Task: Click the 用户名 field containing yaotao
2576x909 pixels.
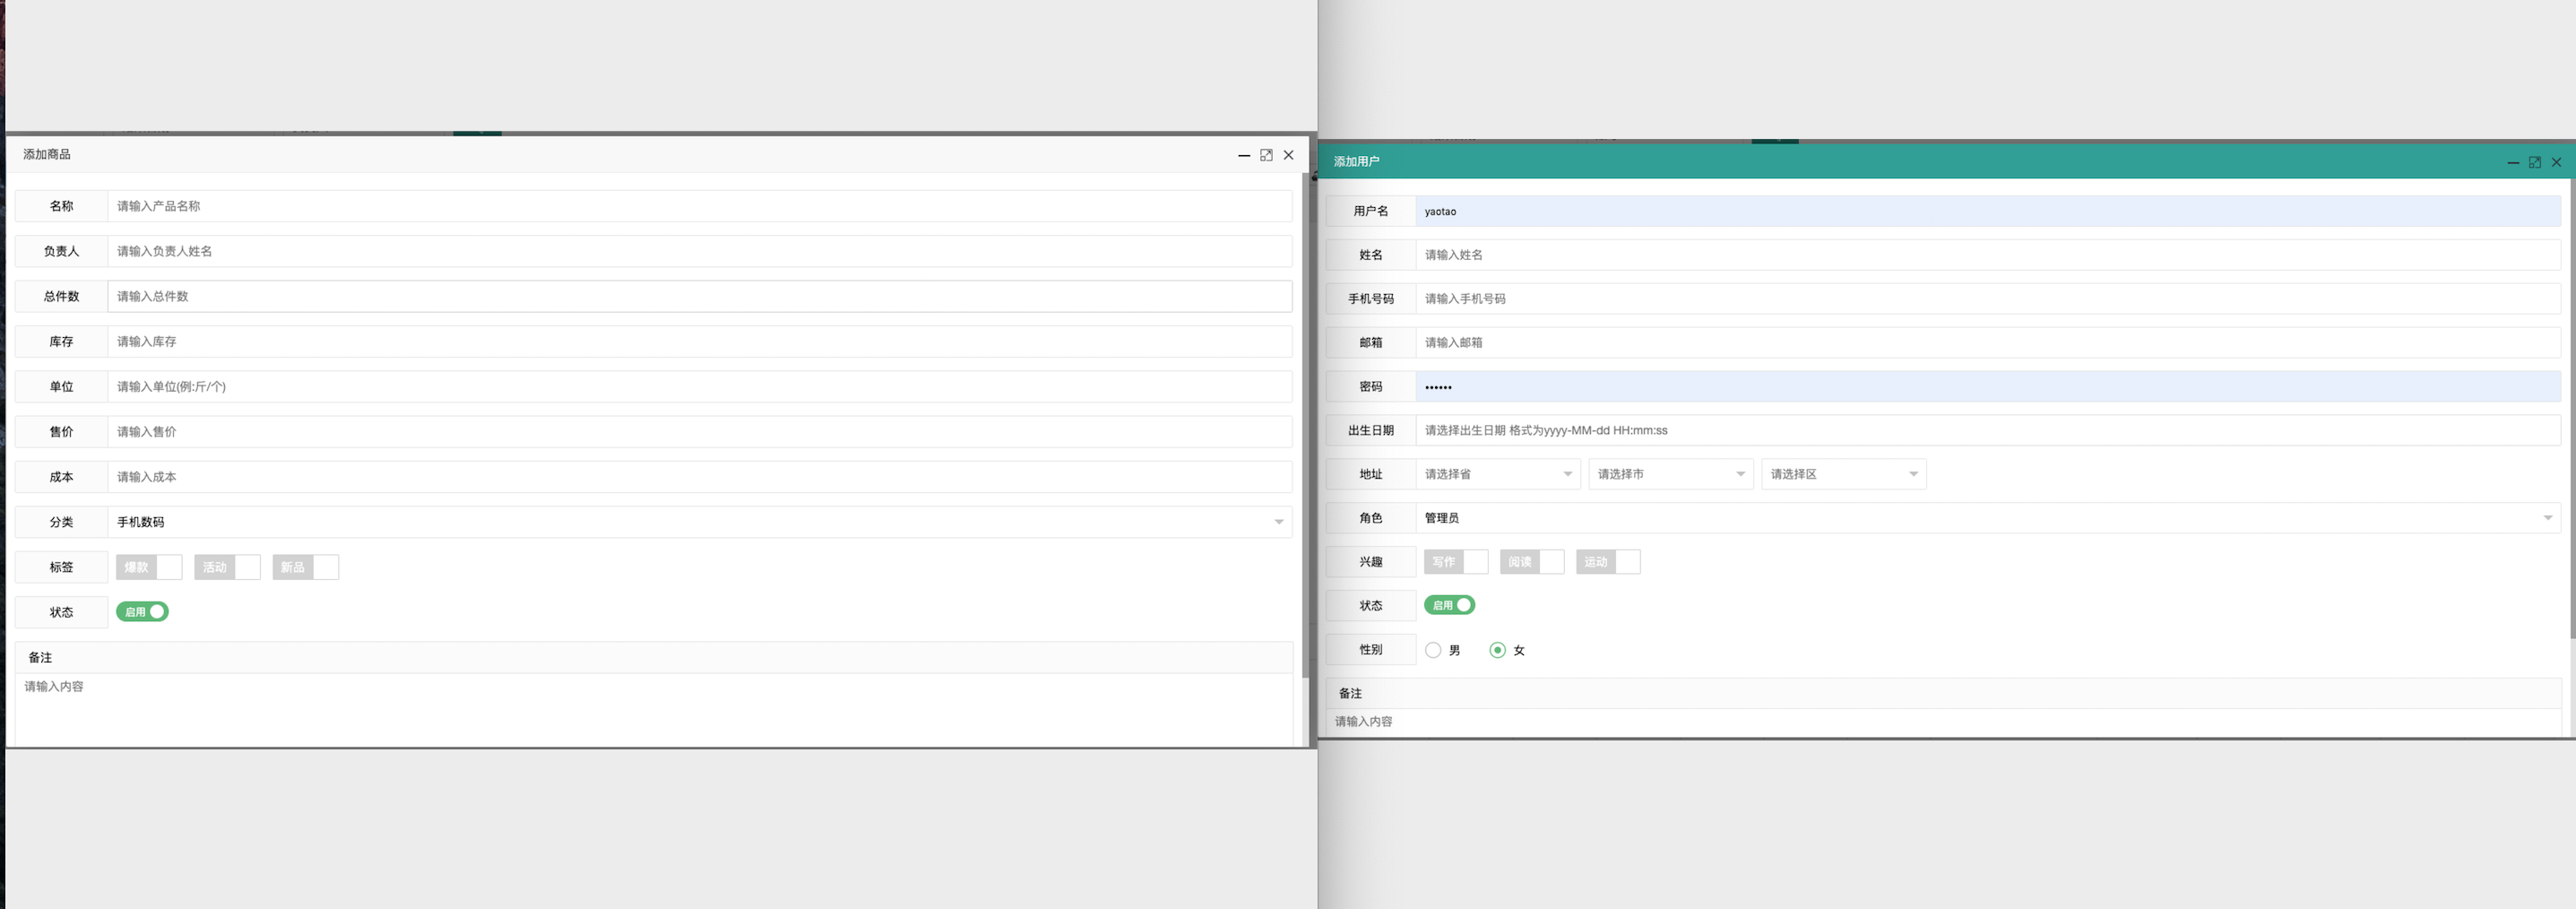Action: pos(1988,211)
